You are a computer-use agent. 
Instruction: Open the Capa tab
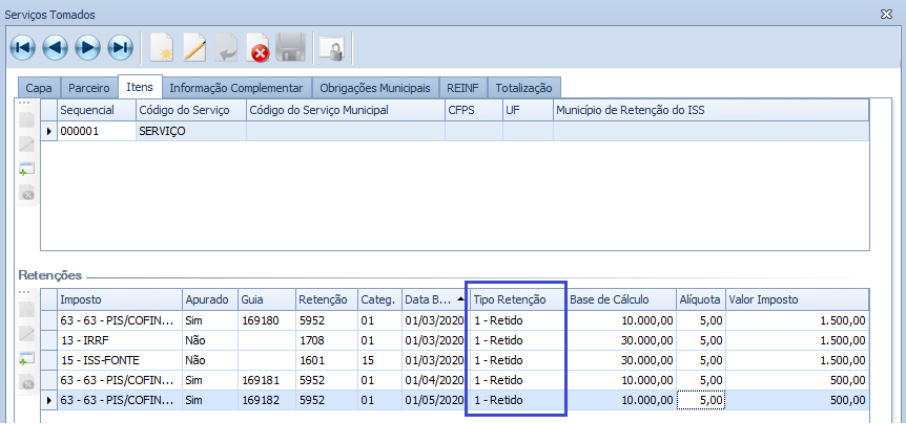[x=38, y=88]
